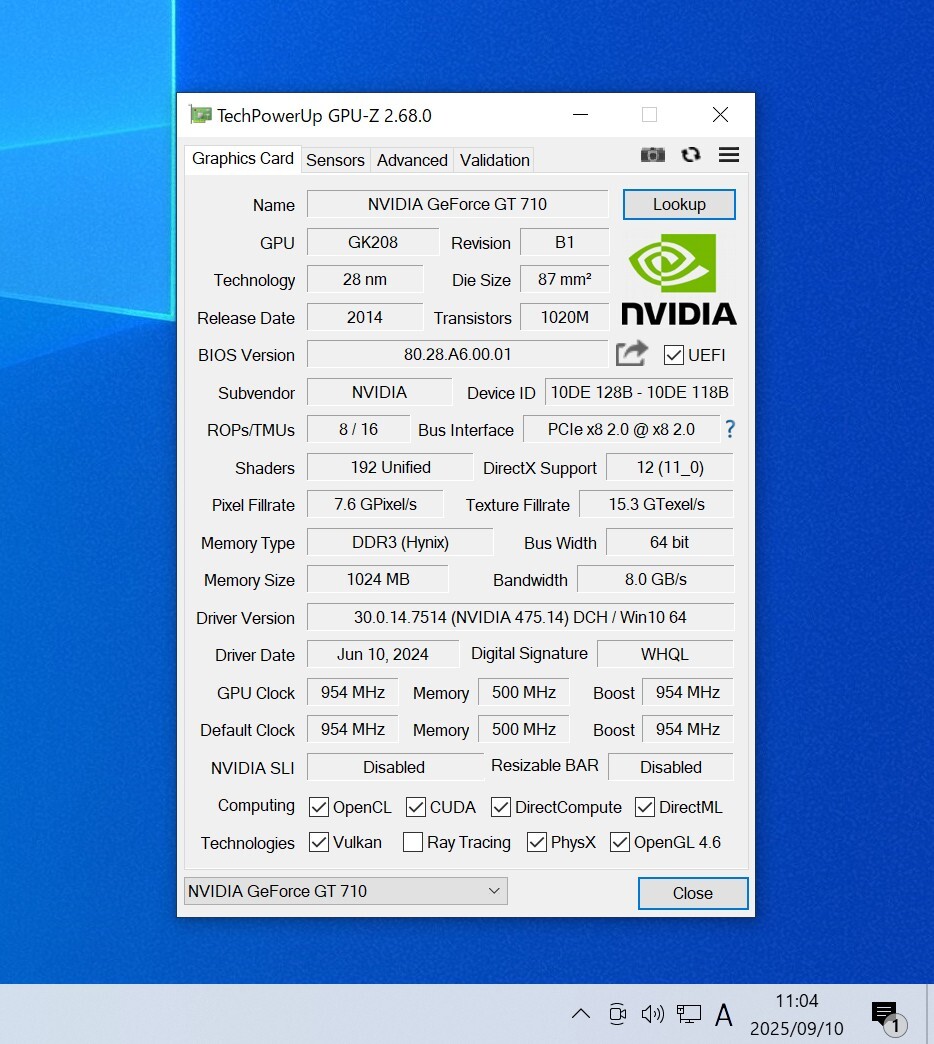Image resolution: width=934 pixels, height=1044 pixels.
Task: Click the Texture Fillrate field
Action: 656,504
